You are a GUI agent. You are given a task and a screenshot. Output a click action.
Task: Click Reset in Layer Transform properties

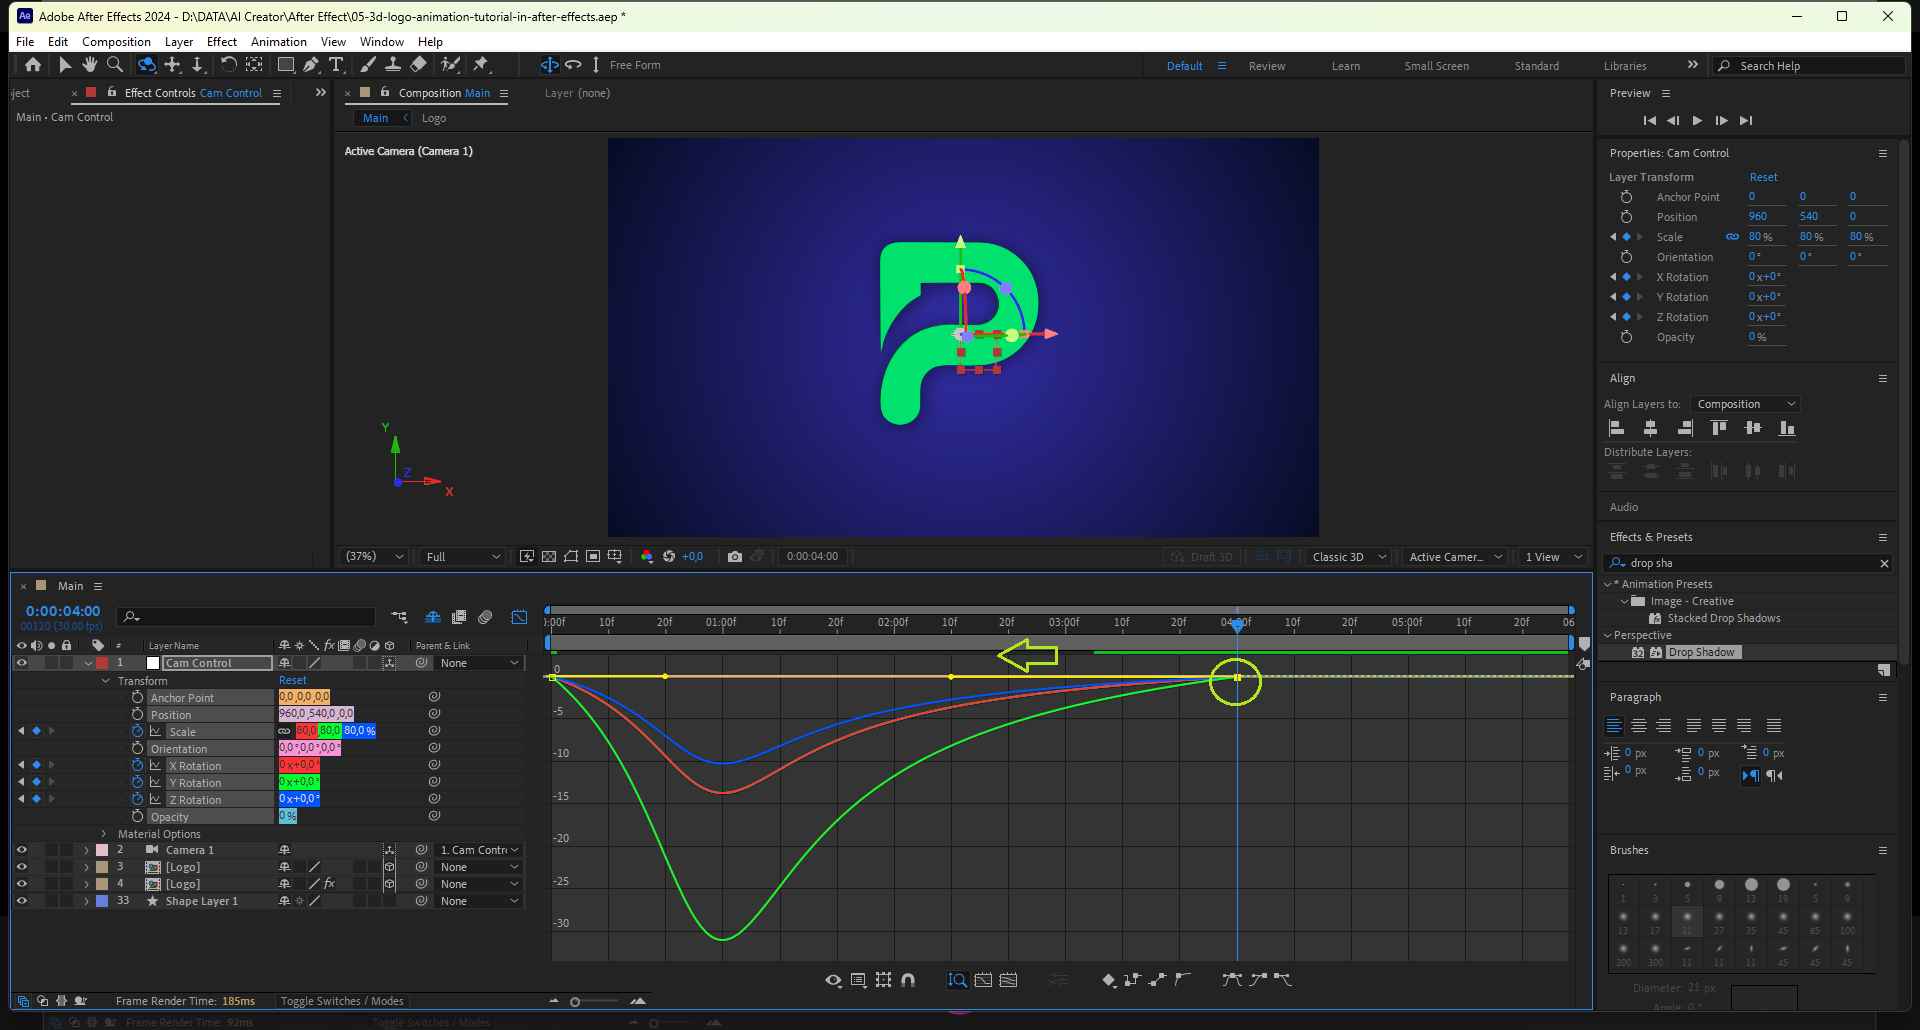pyautogui.click(x=1763, y=177)
